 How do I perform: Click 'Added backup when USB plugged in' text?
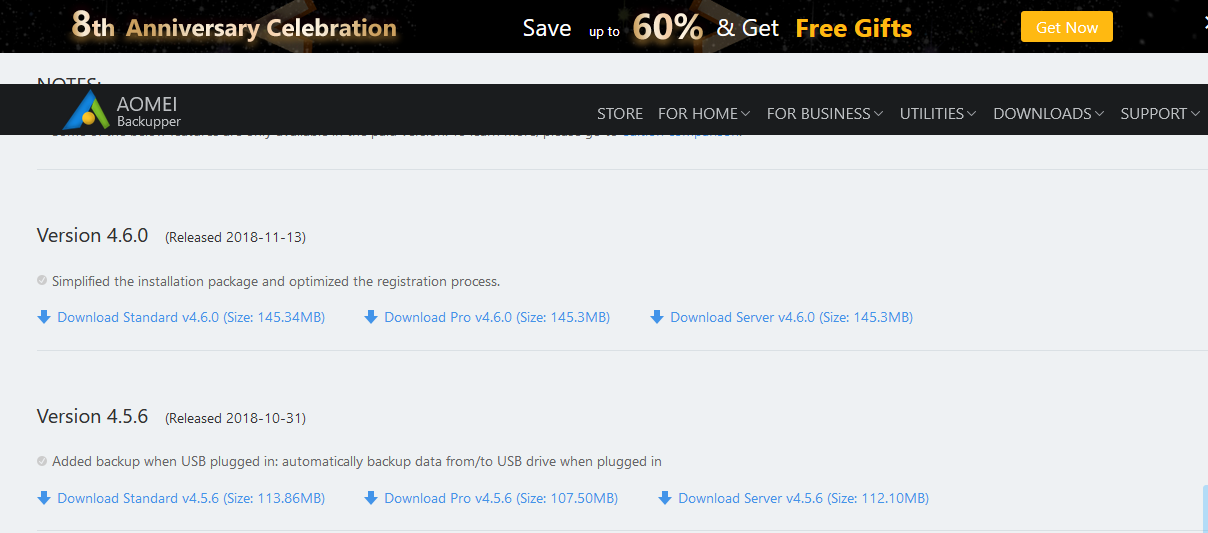point(357,462)
